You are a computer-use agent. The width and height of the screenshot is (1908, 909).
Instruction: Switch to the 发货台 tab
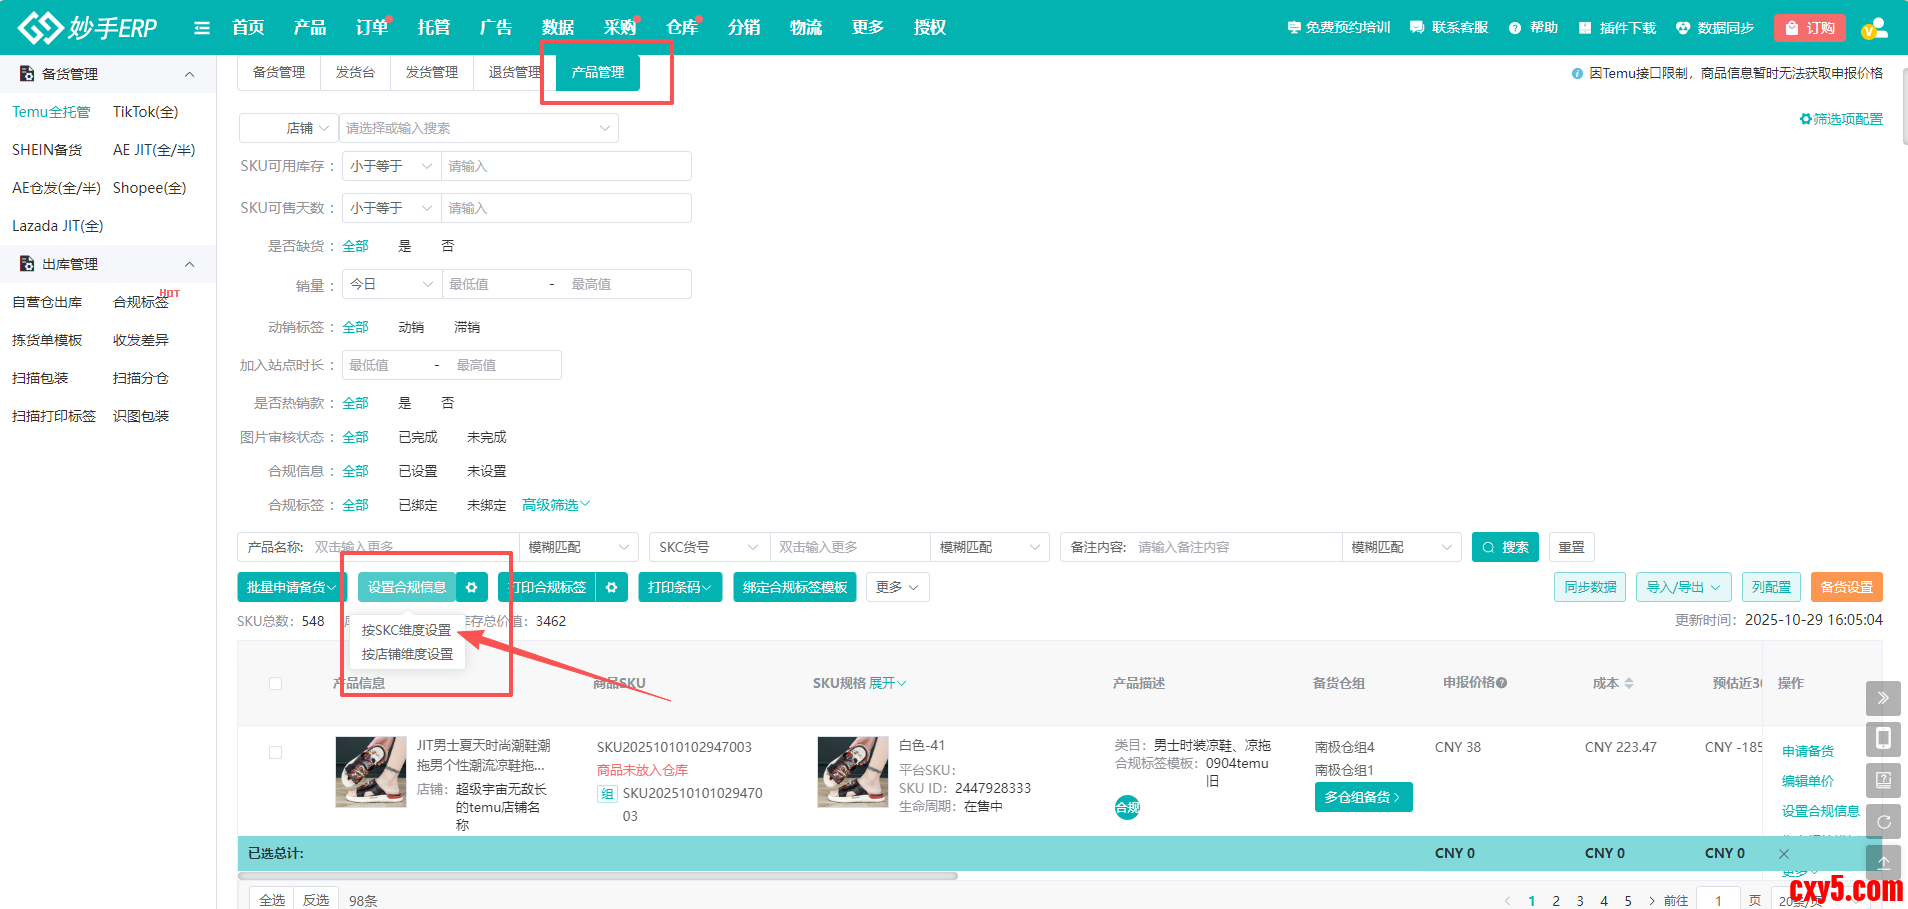pos(355,72)
